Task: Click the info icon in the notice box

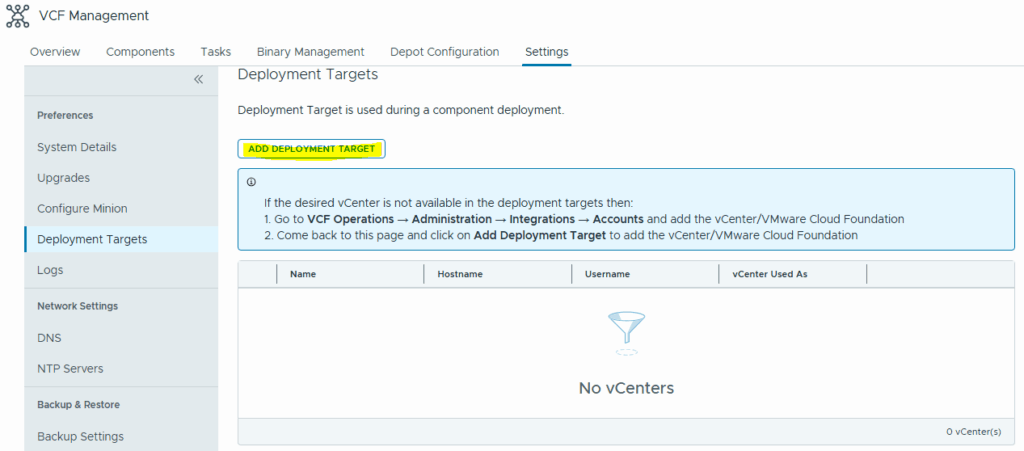Action: [251, 183]
